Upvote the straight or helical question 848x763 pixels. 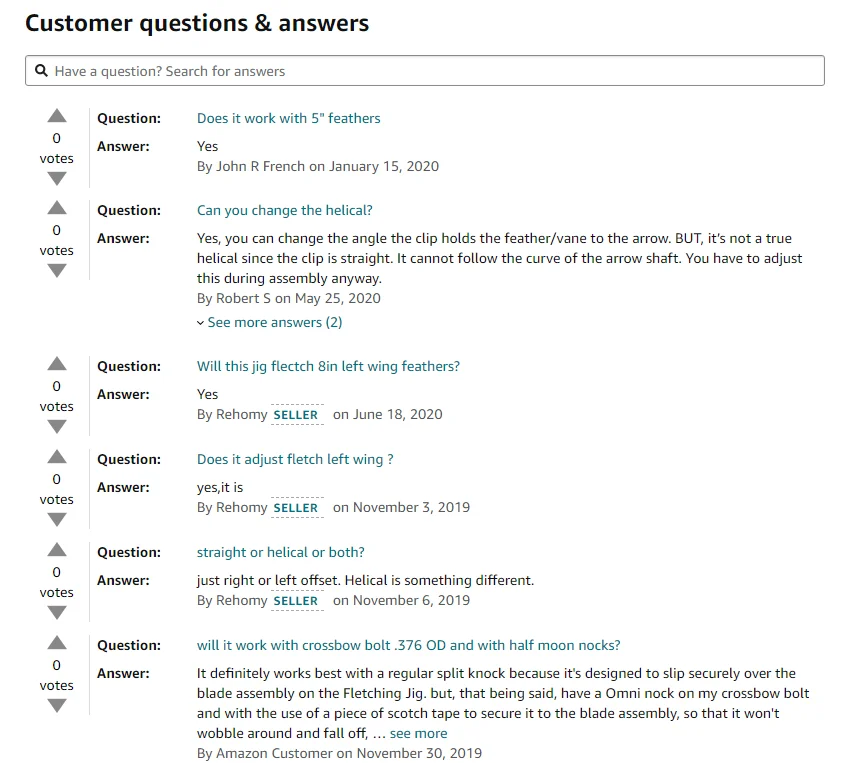coord(57,550)
